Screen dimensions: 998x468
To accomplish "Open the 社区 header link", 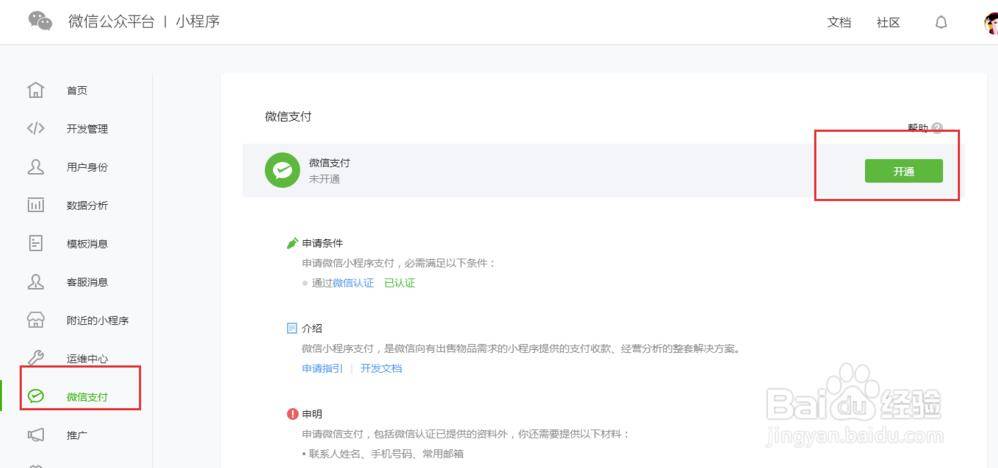I will click(888, 22).
